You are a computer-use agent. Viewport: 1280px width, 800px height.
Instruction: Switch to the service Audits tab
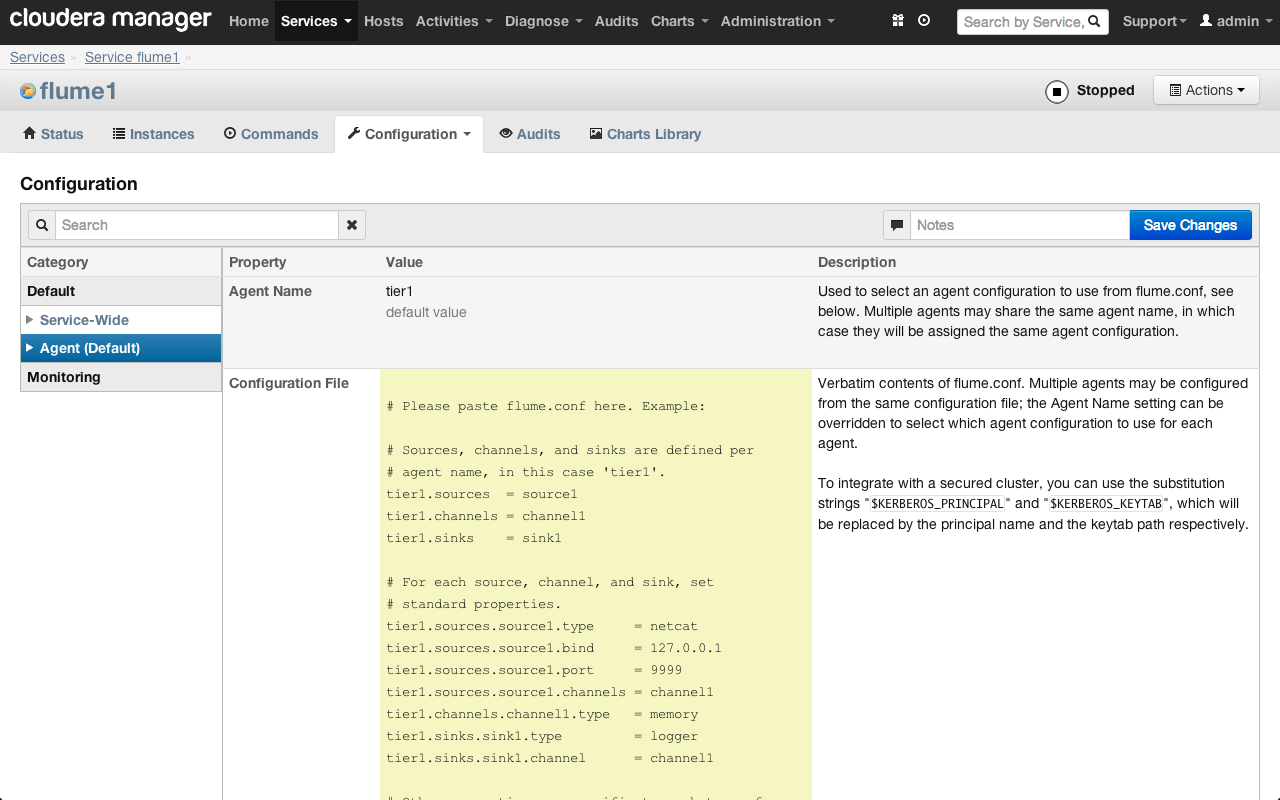(530, 134)
